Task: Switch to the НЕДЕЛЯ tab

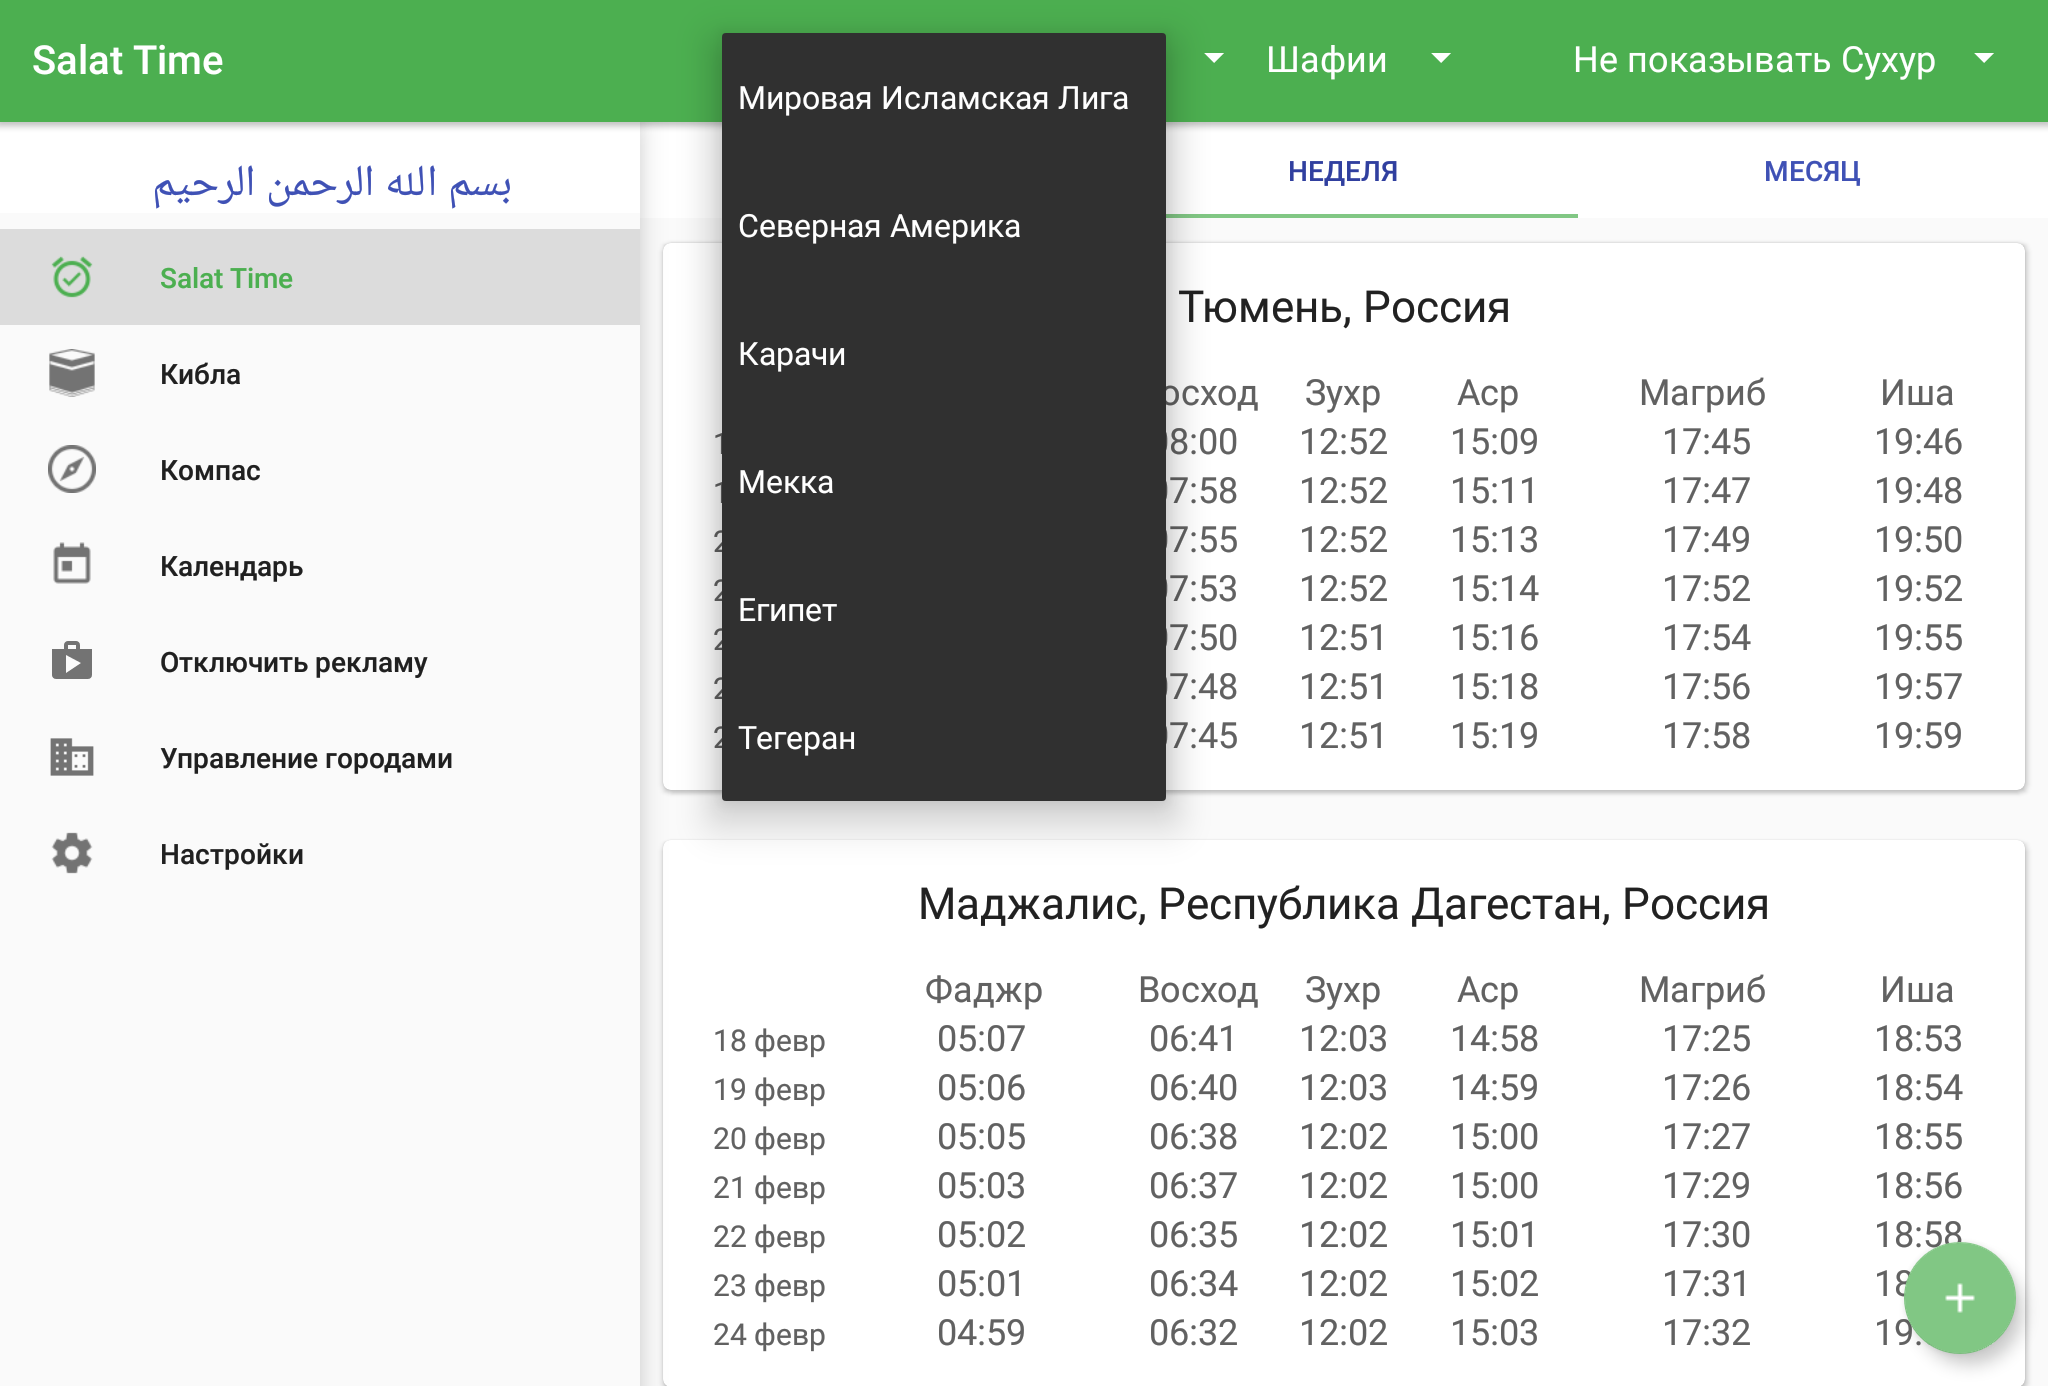Action: (x=1342, y=172)
